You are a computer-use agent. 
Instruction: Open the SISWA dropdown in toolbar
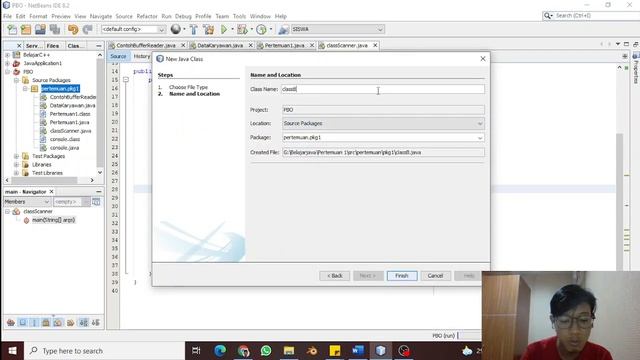[337, 29]
